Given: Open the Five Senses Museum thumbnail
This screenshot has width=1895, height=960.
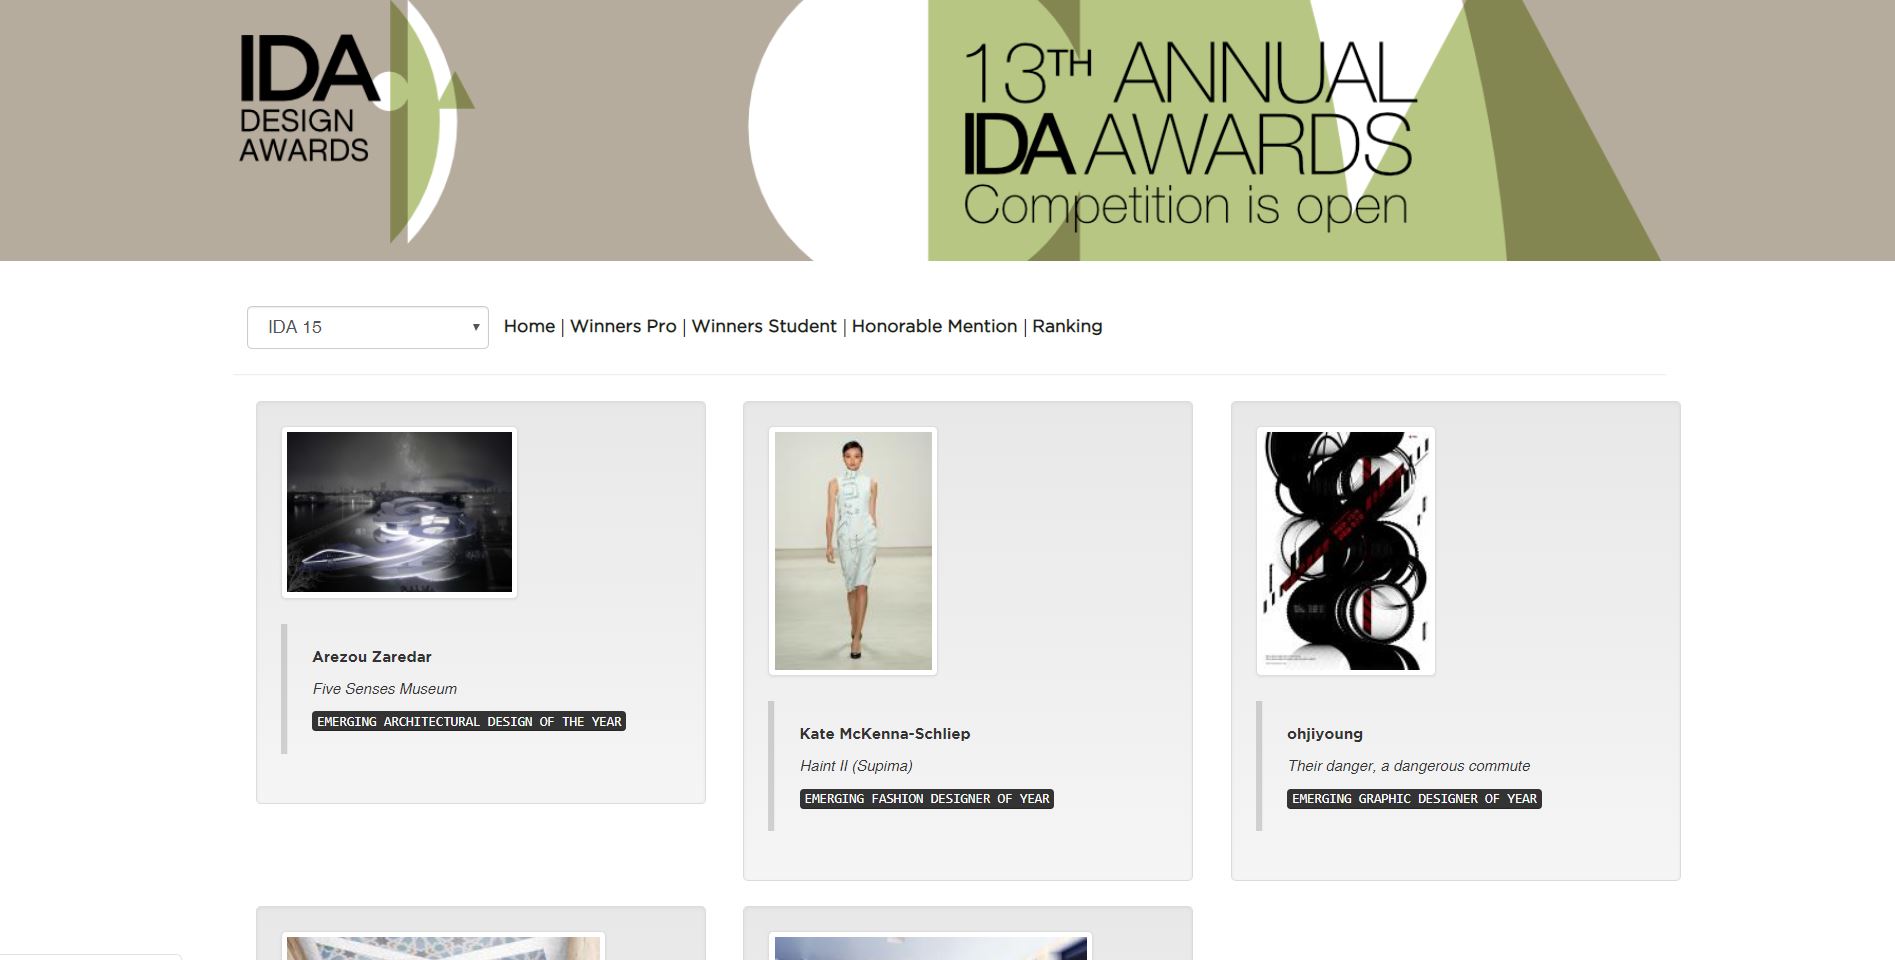Looking at the screenshot, I should [x=399, y=512].
